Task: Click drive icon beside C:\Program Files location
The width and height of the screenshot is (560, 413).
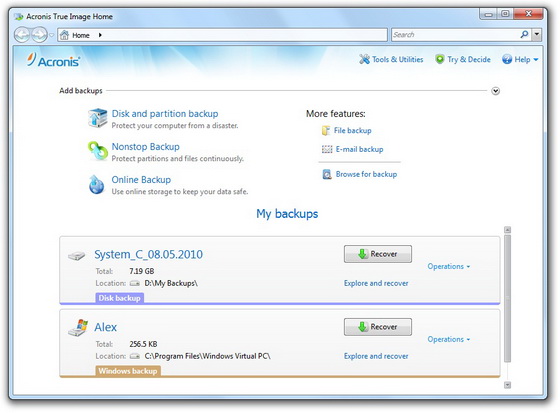Action: coord(135,356)
